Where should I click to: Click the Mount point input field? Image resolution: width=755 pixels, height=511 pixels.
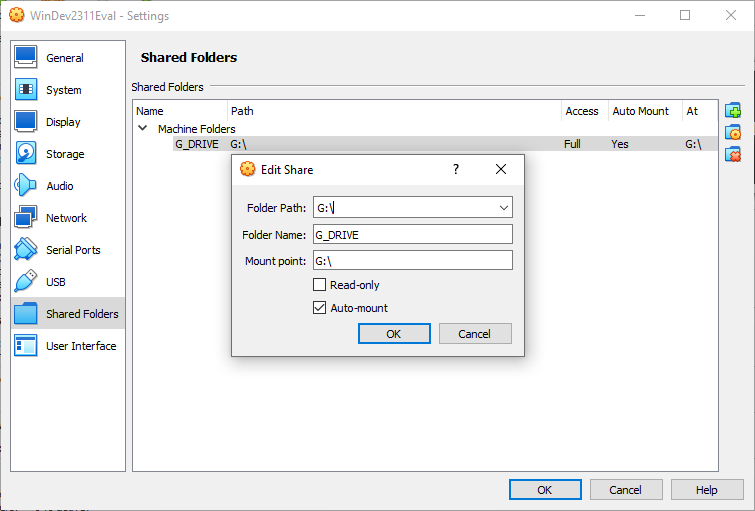click(x=413, y=261)
